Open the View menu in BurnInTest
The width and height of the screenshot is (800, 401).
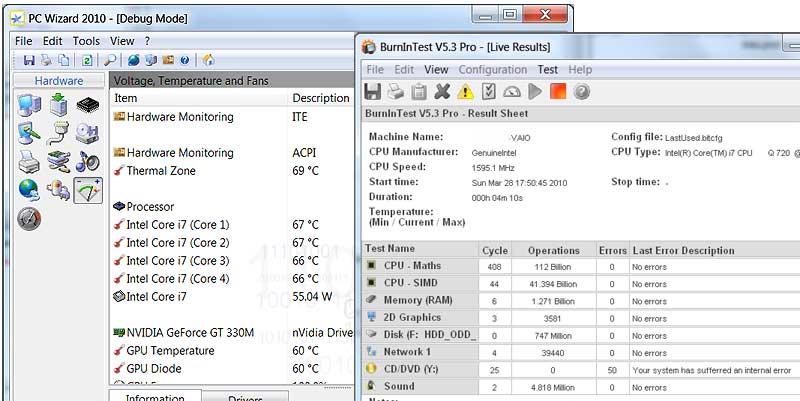pos(436,69)
